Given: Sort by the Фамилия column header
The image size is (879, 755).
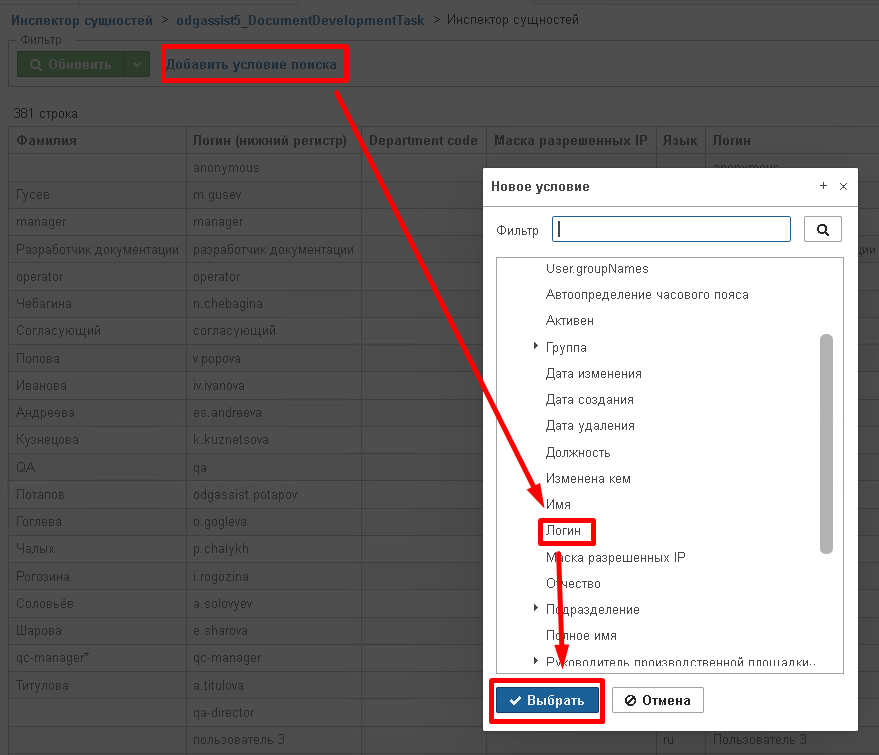Looking at the screenshot, I should pyautogui.click(x=97, y=140).
